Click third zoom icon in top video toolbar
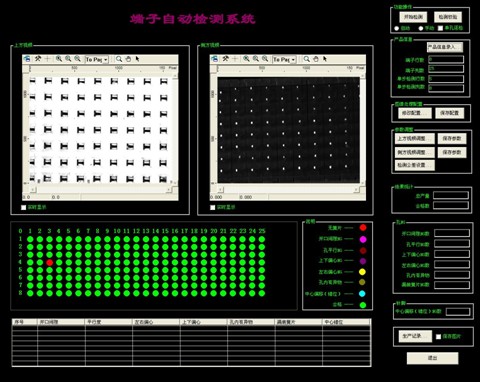The height and width of the screenshot is (382, 480). [77, 59]
